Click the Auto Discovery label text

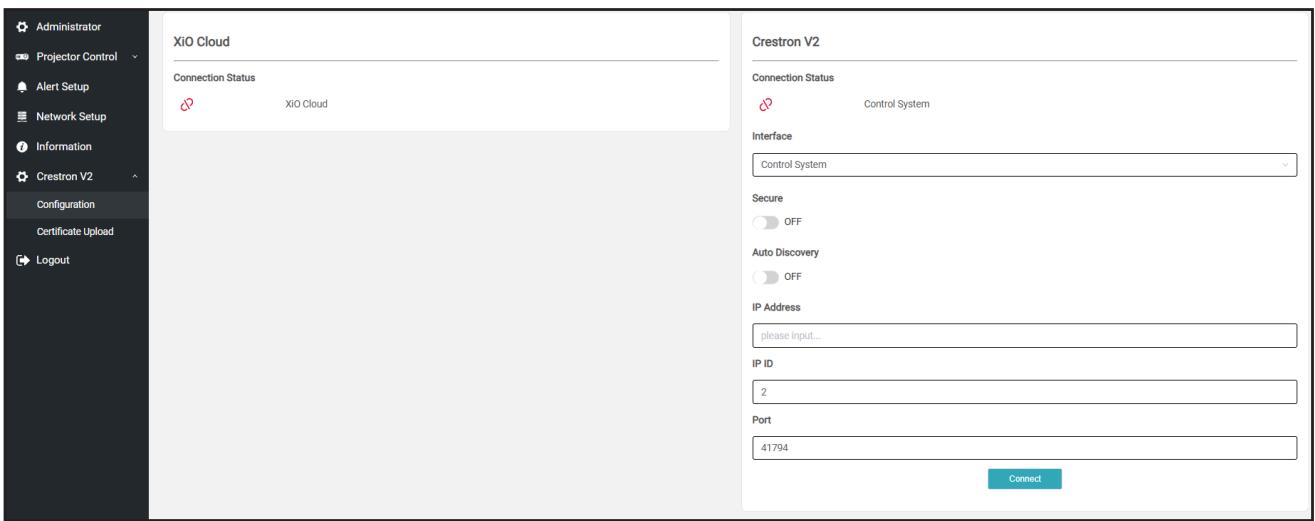[785, 255]
